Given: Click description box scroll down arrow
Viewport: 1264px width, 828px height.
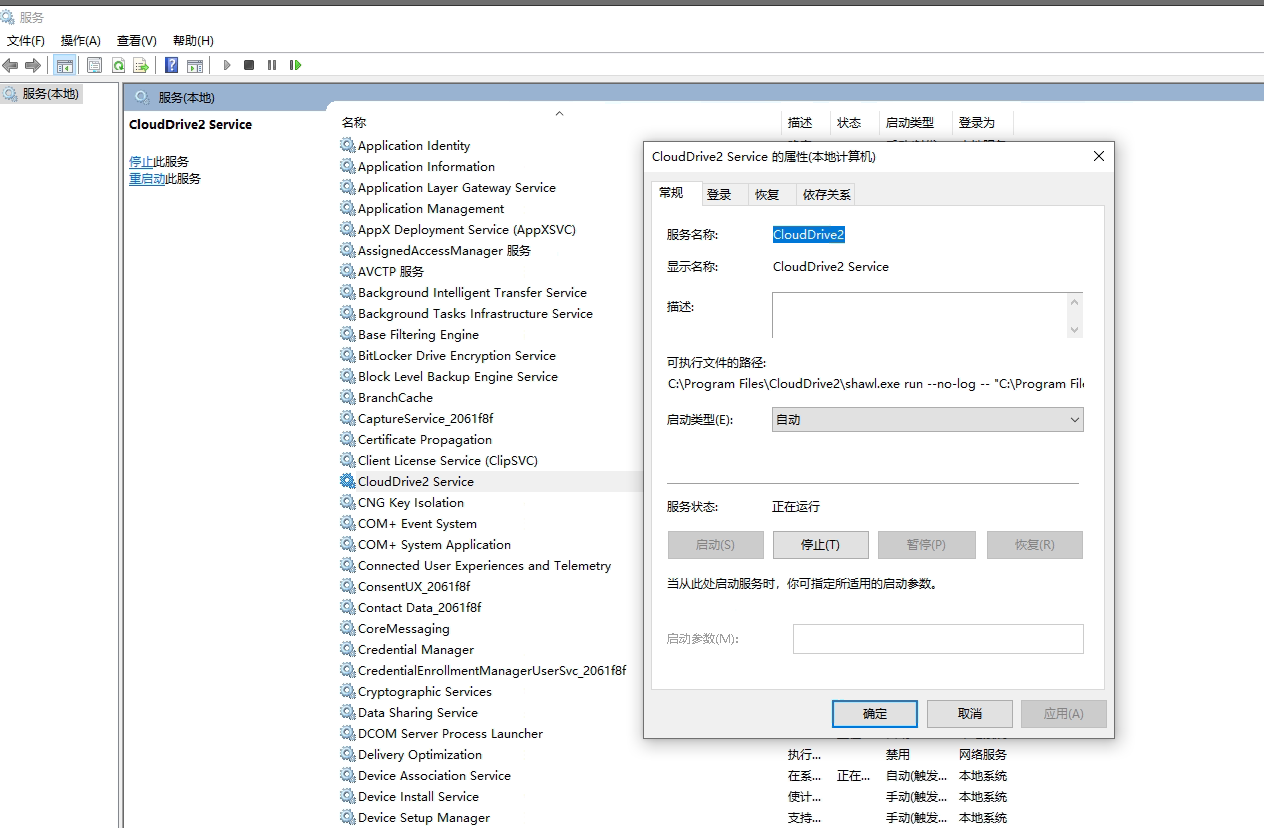Looking at the screenshot, I should [1075, 329].
